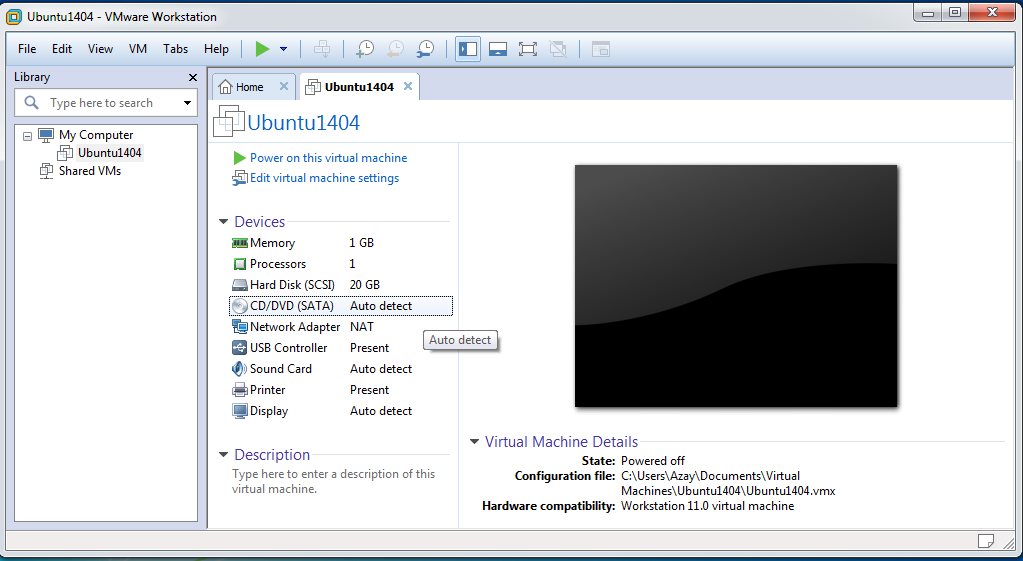Click the 'Workstation 11.0 virtual machine' text

pyautogui.click(x=707, y=506)
